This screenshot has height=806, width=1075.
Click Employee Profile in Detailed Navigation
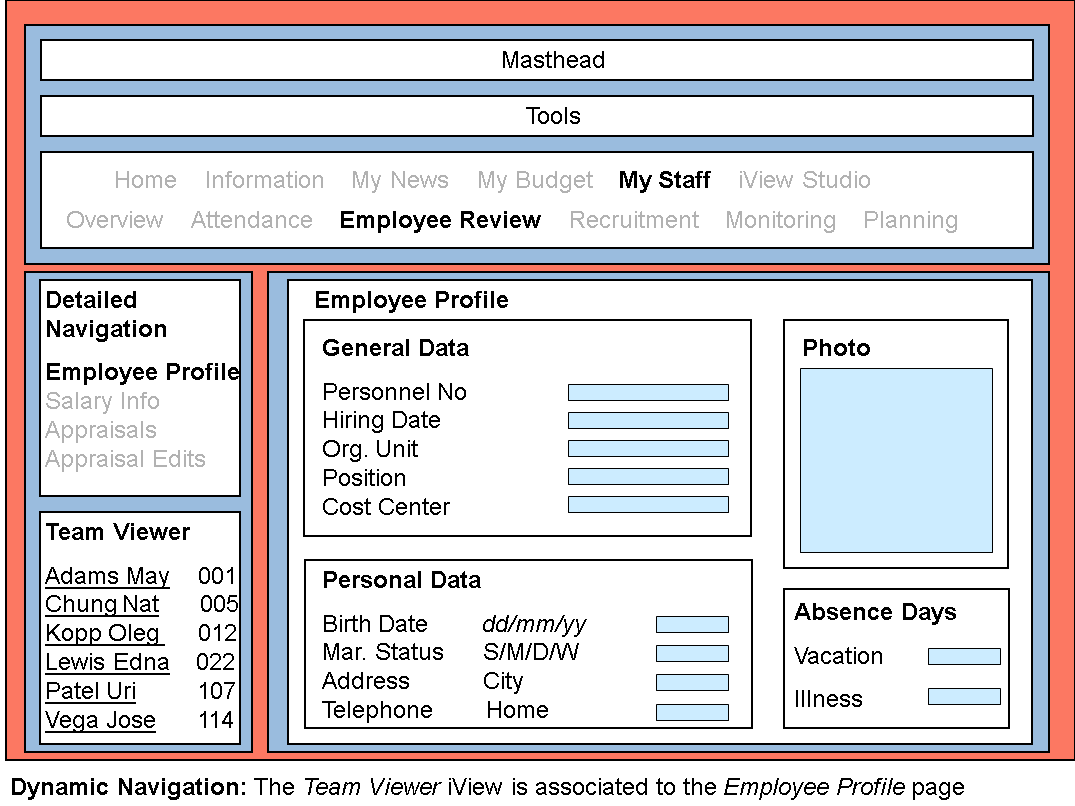pos(142,372)
